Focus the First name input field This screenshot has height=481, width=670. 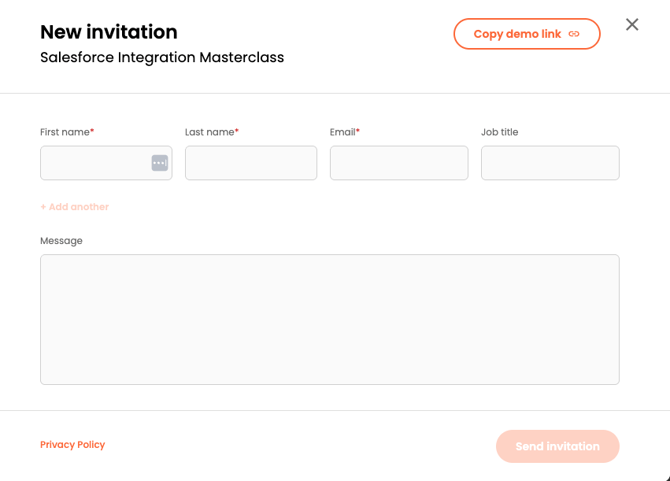94,163
